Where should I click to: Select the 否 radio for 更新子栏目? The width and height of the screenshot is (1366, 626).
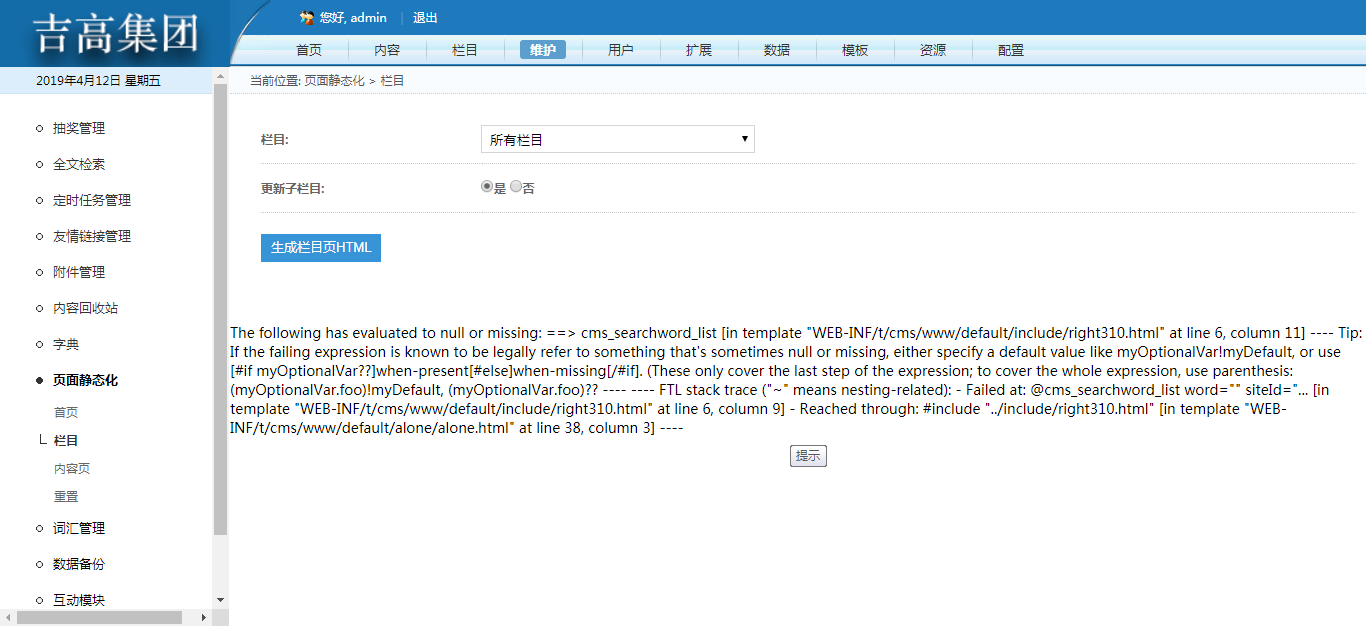516,187
